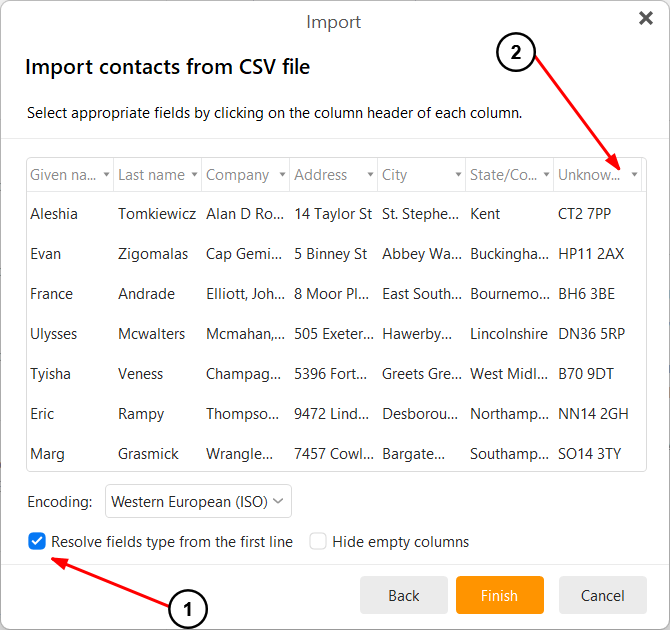670x631 pixels.
Task: Cancel the CSV import
Action: coord(602,595)
